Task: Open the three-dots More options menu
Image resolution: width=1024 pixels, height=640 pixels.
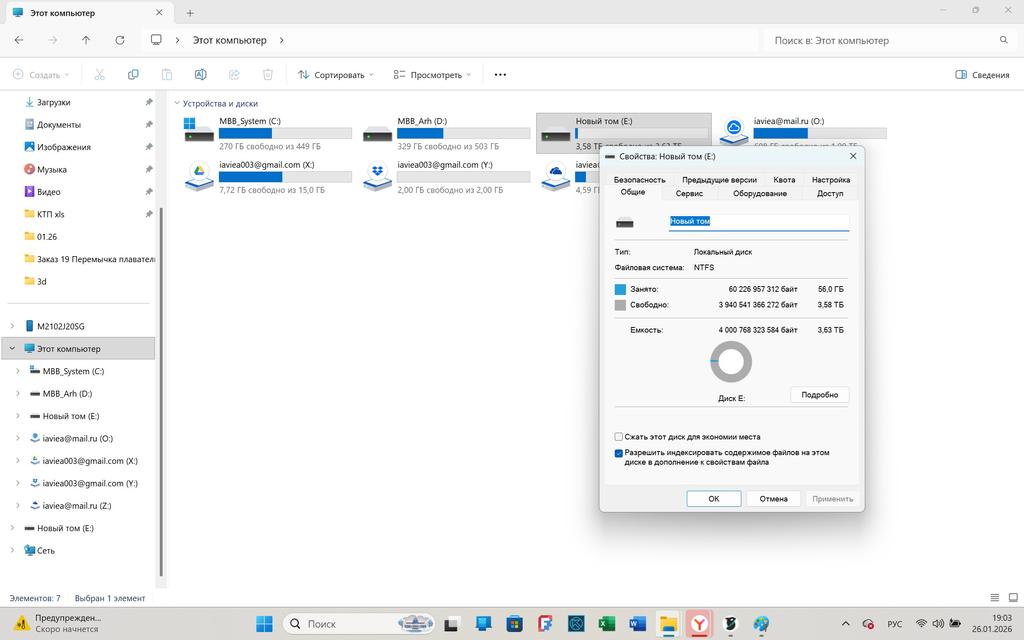Action: click(x=500, y=75)
